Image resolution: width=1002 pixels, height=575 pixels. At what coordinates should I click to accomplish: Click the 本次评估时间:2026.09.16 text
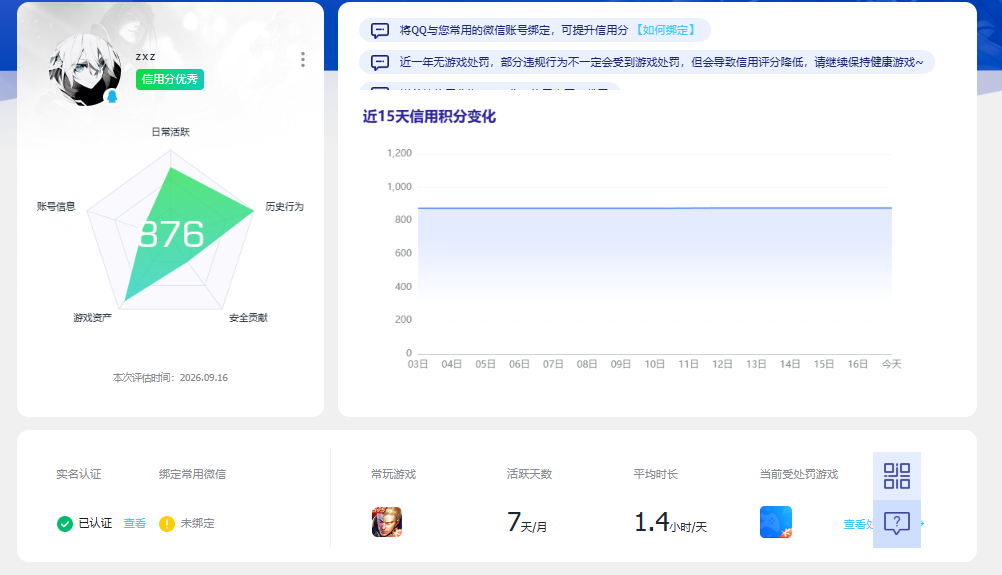click(170, 378)
